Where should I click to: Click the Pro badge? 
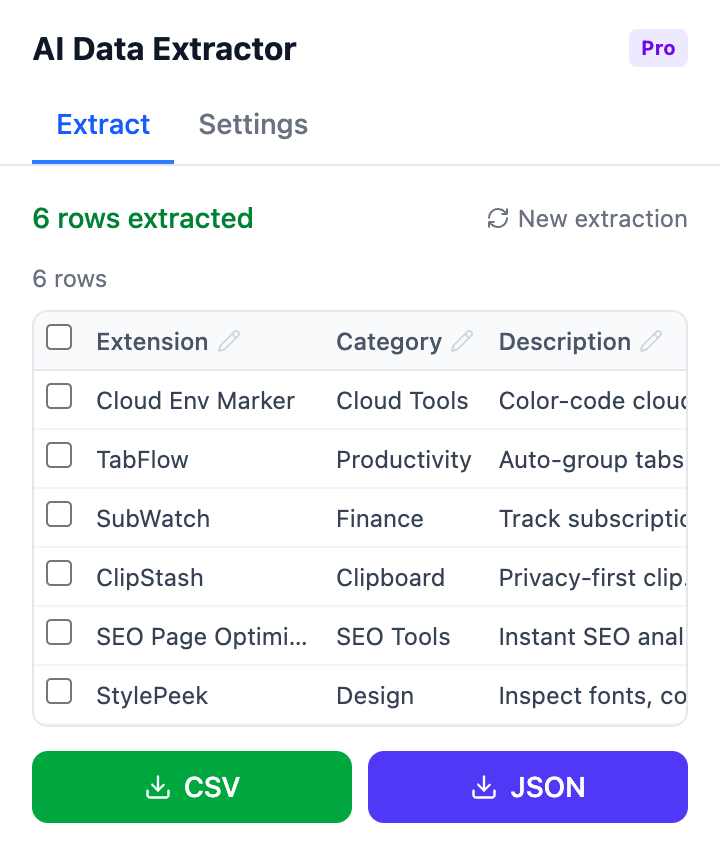click(658, 47)
